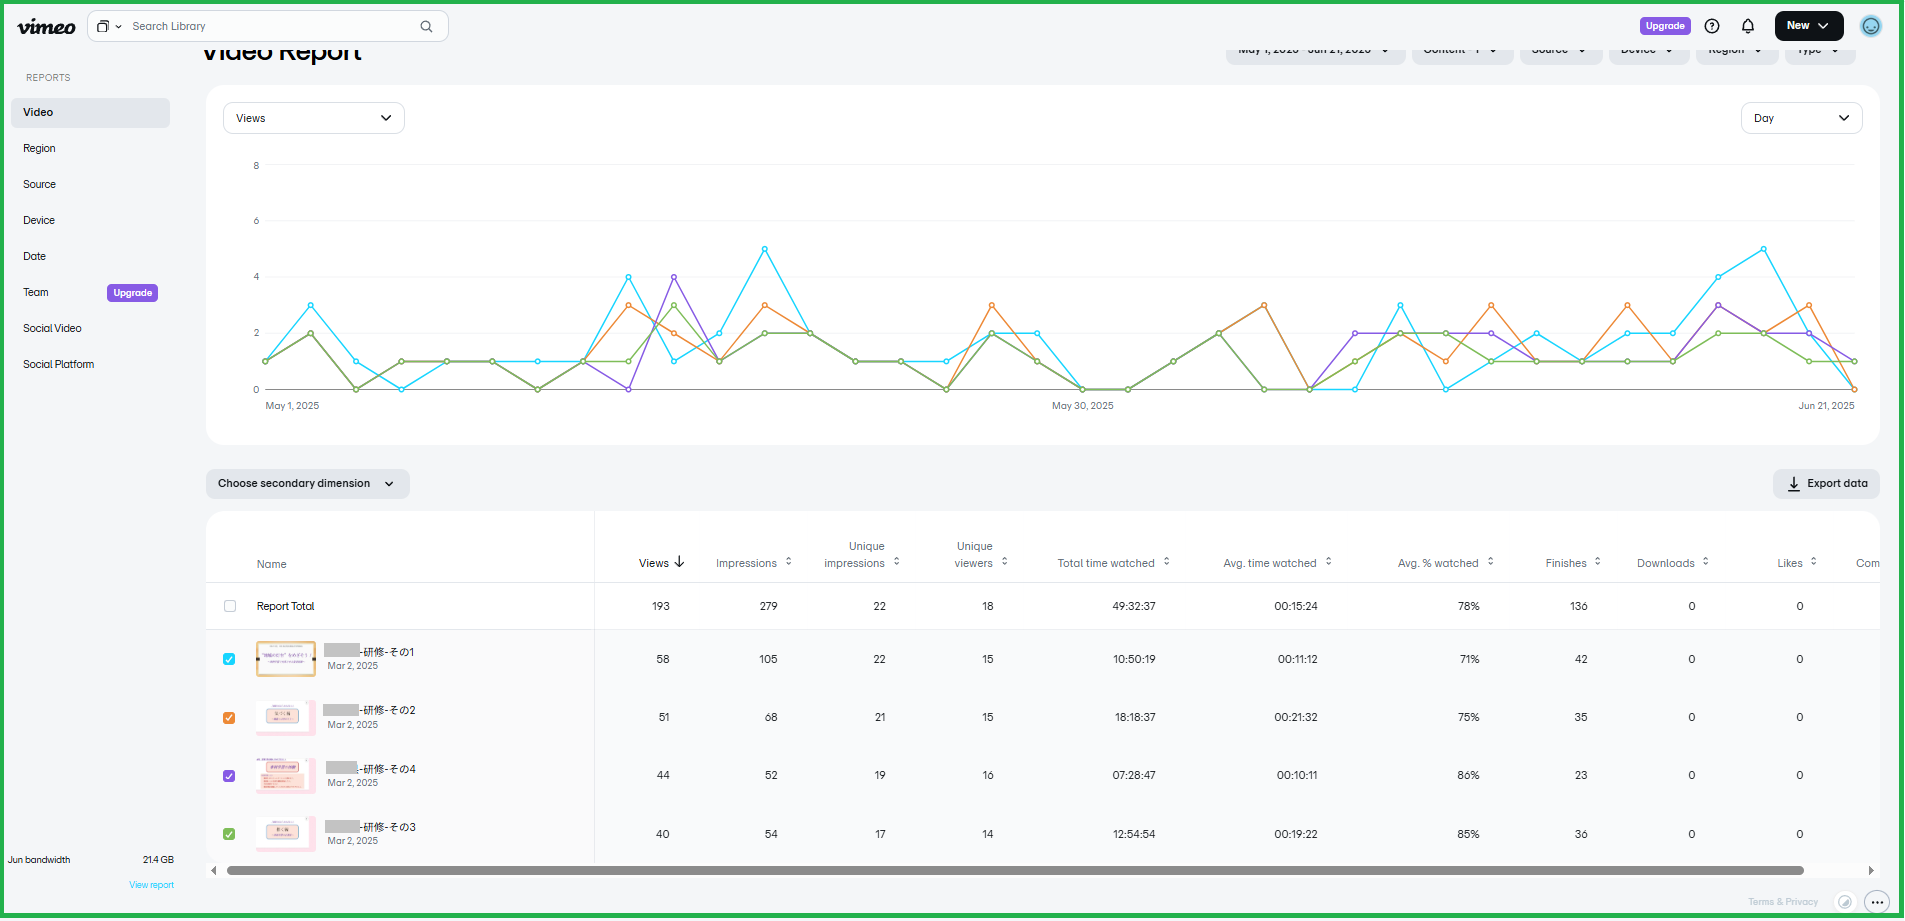Open Terms & Privacy link
1905x921 pixels.
1783,902
